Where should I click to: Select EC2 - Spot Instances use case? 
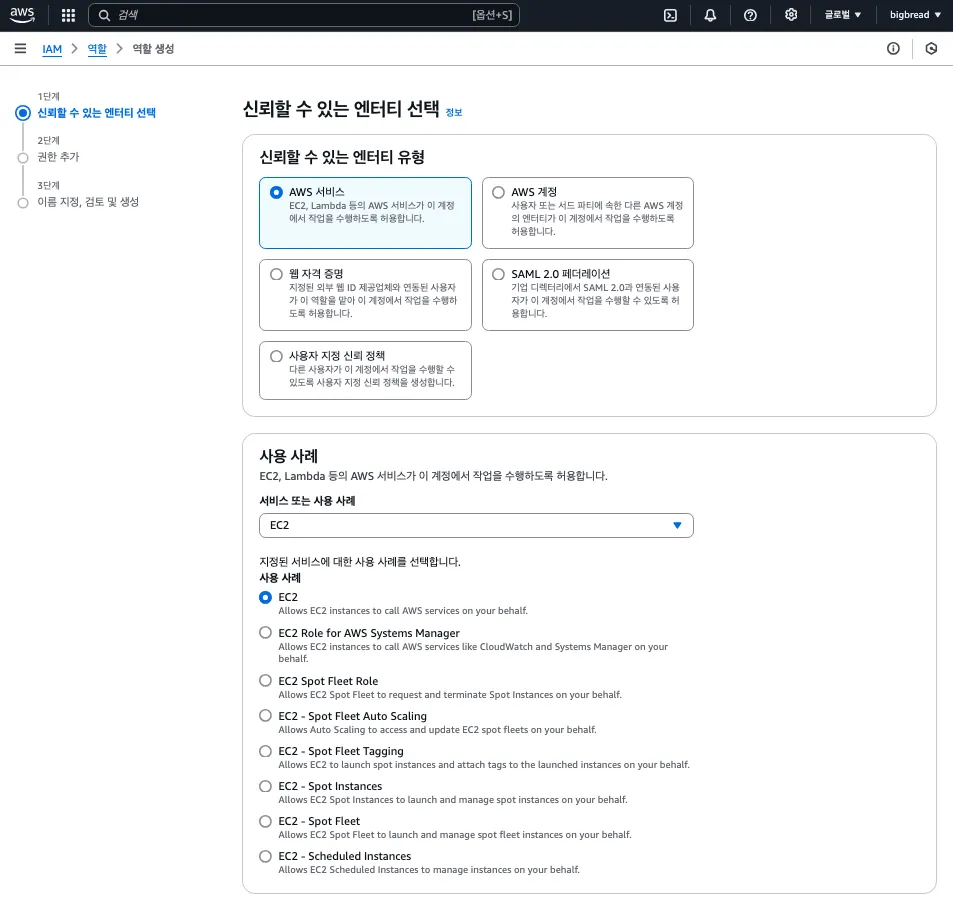pos(266,786)
